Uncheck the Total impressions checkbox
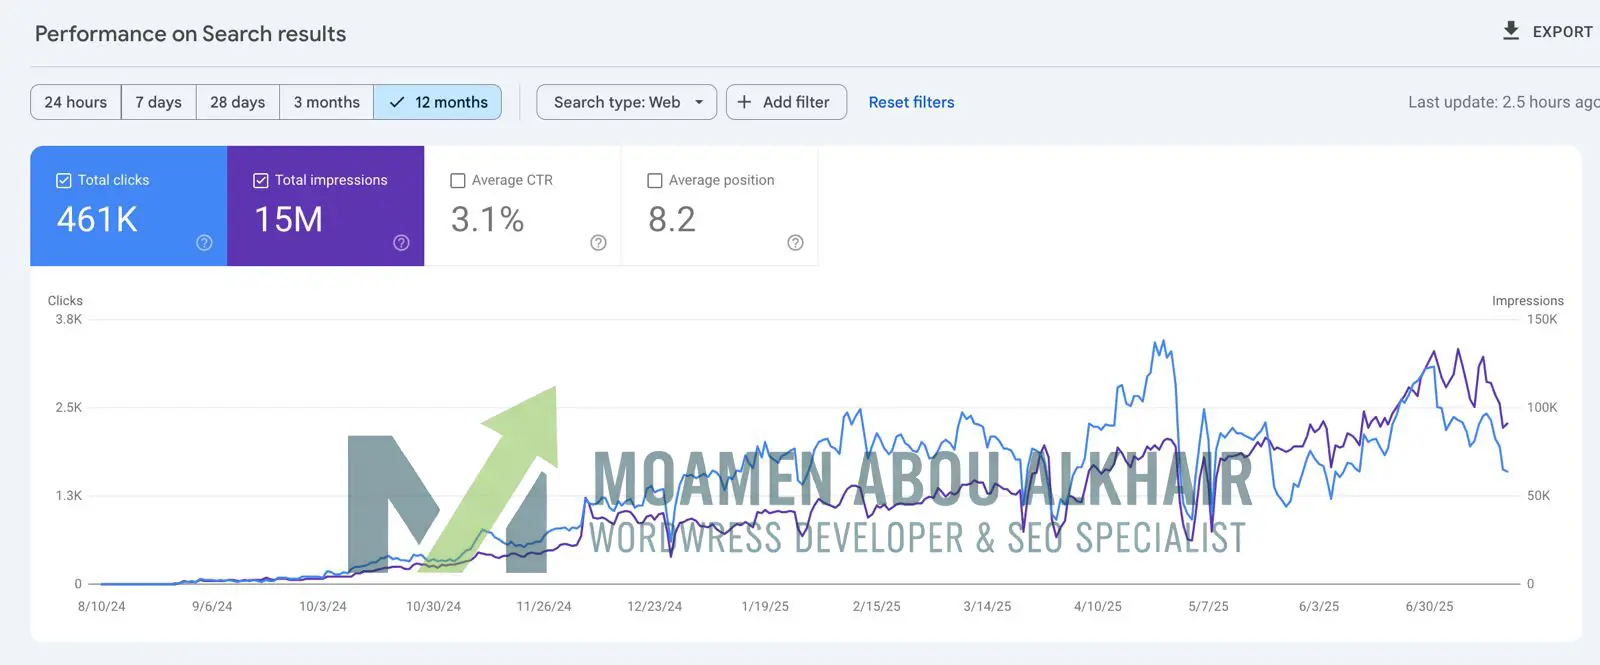The height and width of the screenshot is (665, 1600). pyautogui.click(x=261, y=181)
